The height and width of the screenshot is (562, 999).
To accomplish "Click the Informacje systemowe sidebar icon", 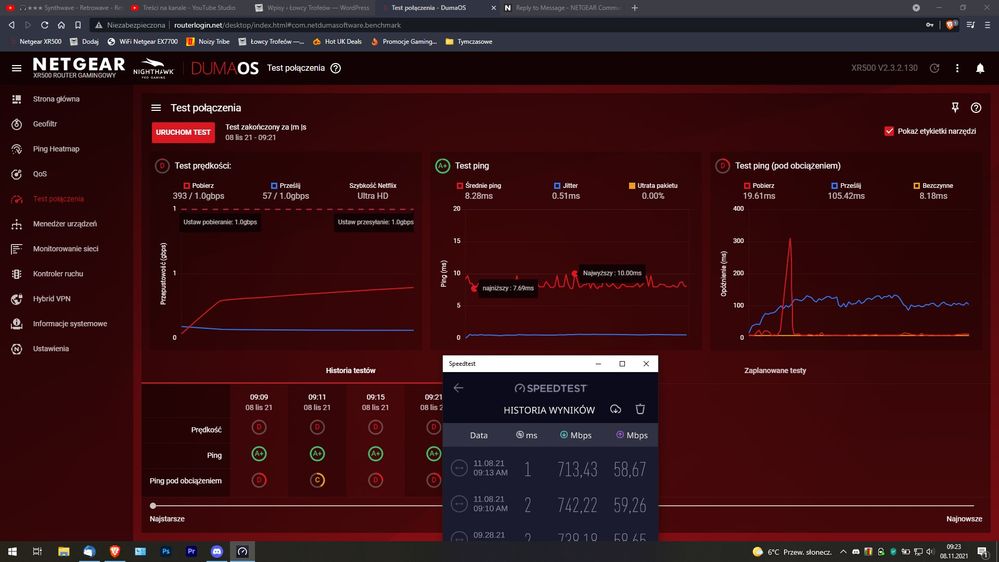I will pyautogui.click(x=17, y=324).
